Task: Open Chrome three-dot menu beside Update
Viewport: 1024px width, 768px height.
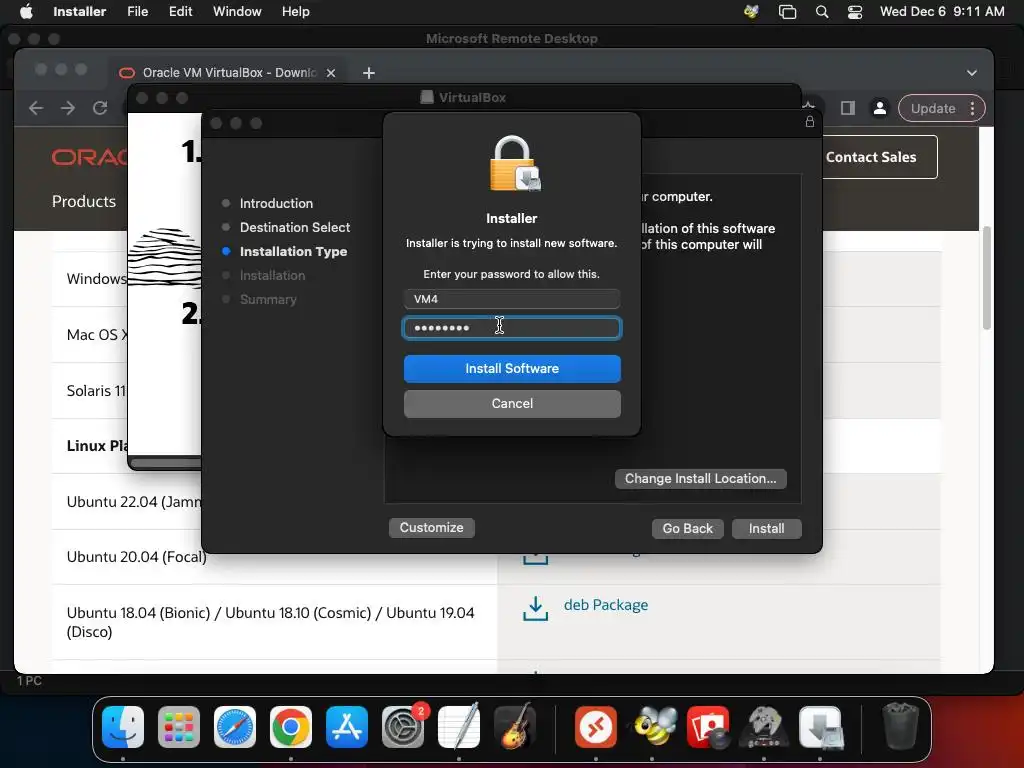Action: pyautogui.click(x=972, y=108)
